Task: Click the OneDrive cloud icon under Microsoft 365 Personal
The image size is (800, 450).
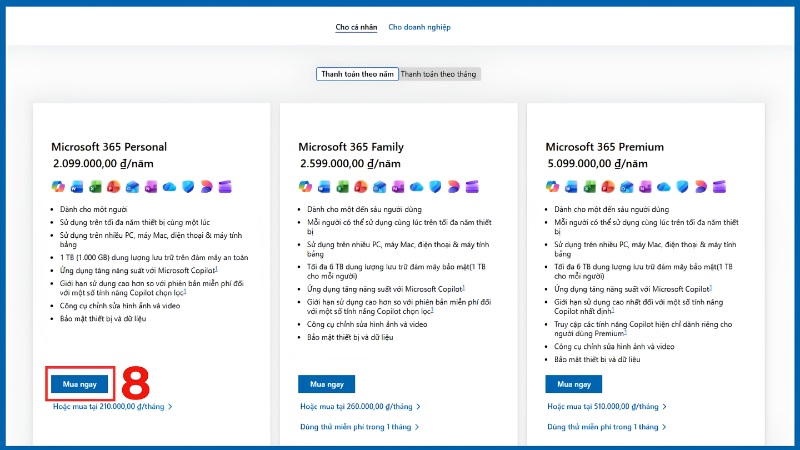Action: pyautogui.click(x=169, y=187)
